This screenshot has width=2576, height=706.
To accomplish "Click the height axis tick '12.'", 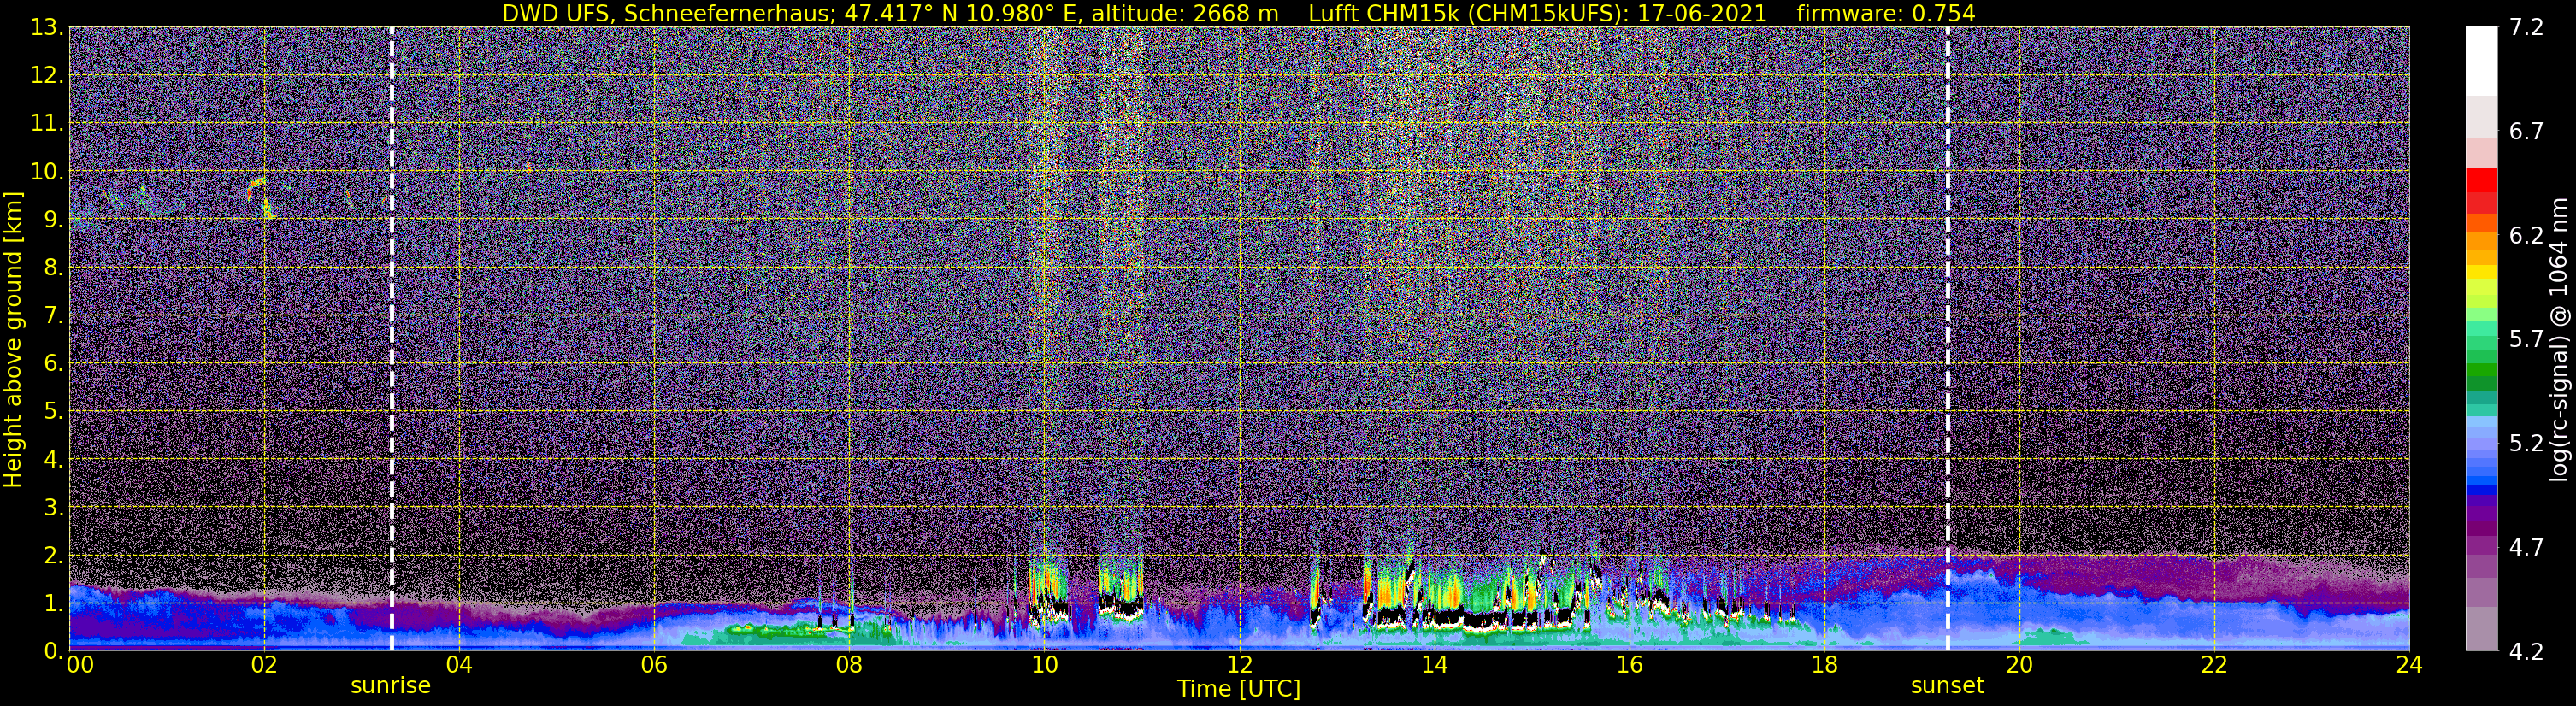I will (x=46, y=75).
